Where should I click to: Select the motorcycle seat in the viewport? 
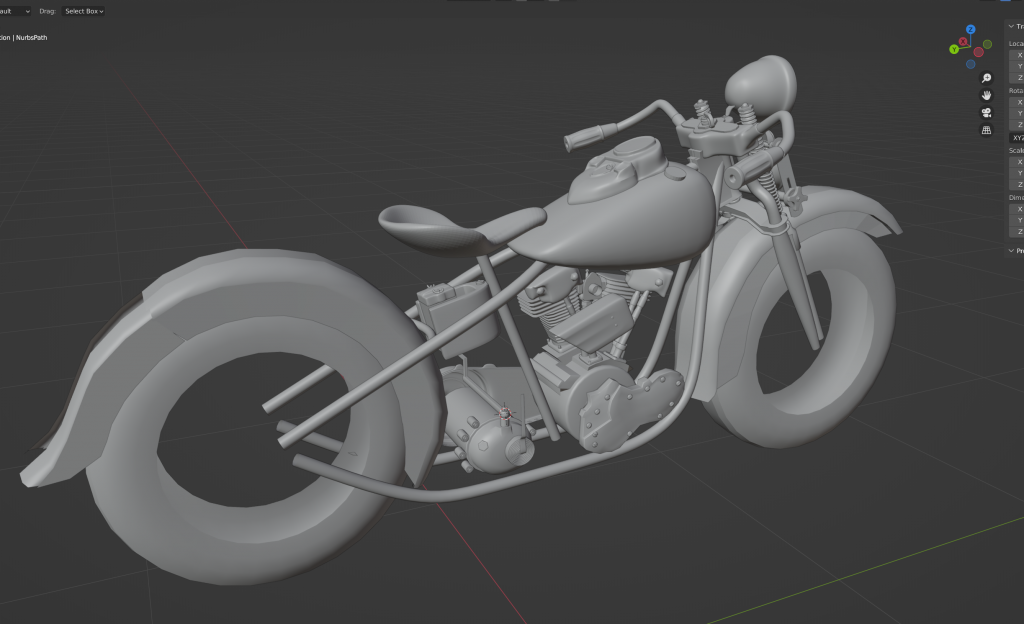(430, 225)
